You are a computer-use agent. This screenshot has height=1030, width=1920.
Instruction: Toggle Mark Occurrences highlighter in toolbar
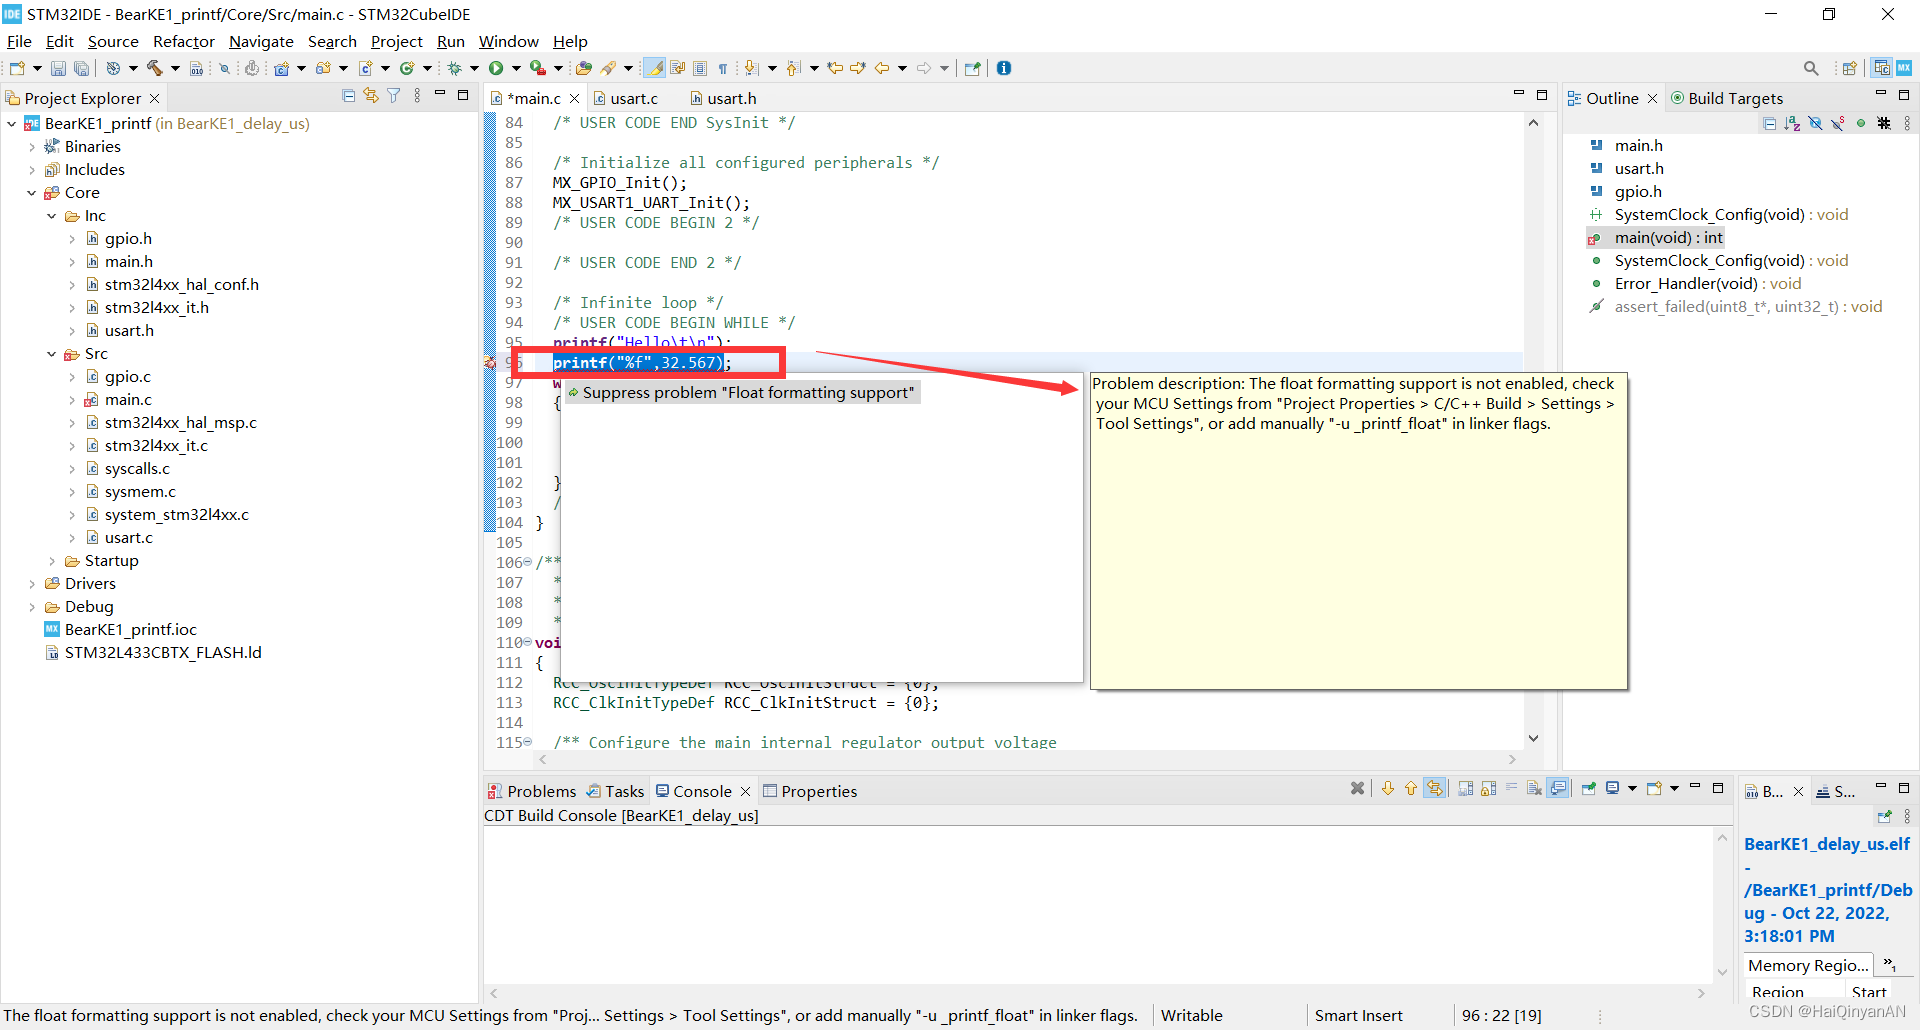654,68
